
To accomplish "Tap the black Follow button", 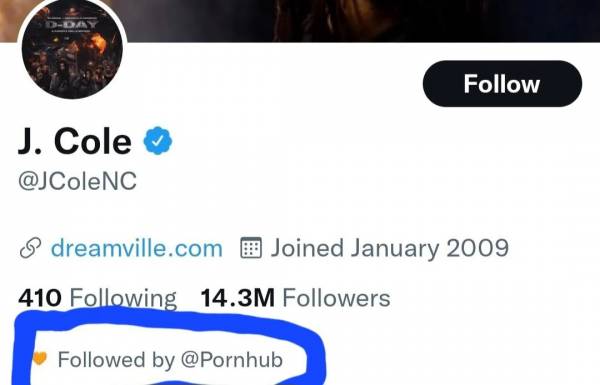I will pos(502,83).
